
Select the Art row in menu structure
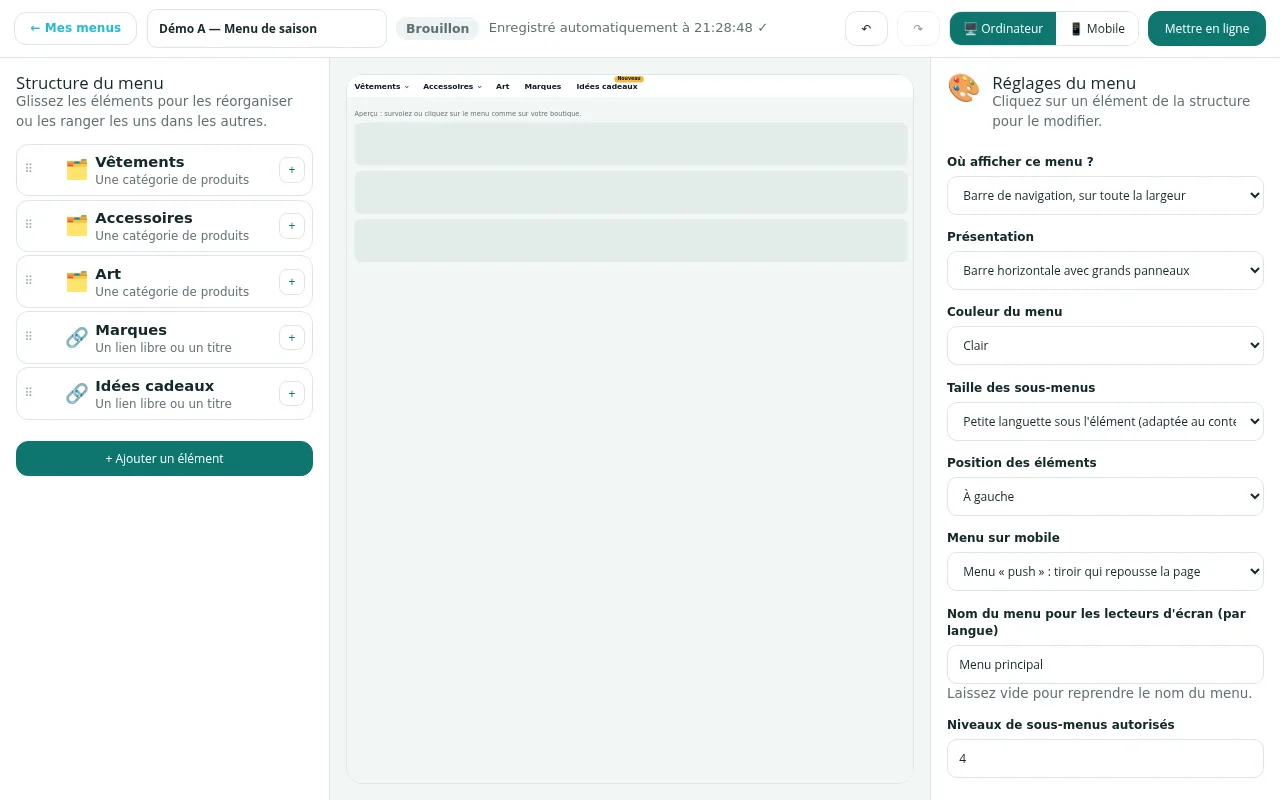pyautogui.click(x=164, y=282)
